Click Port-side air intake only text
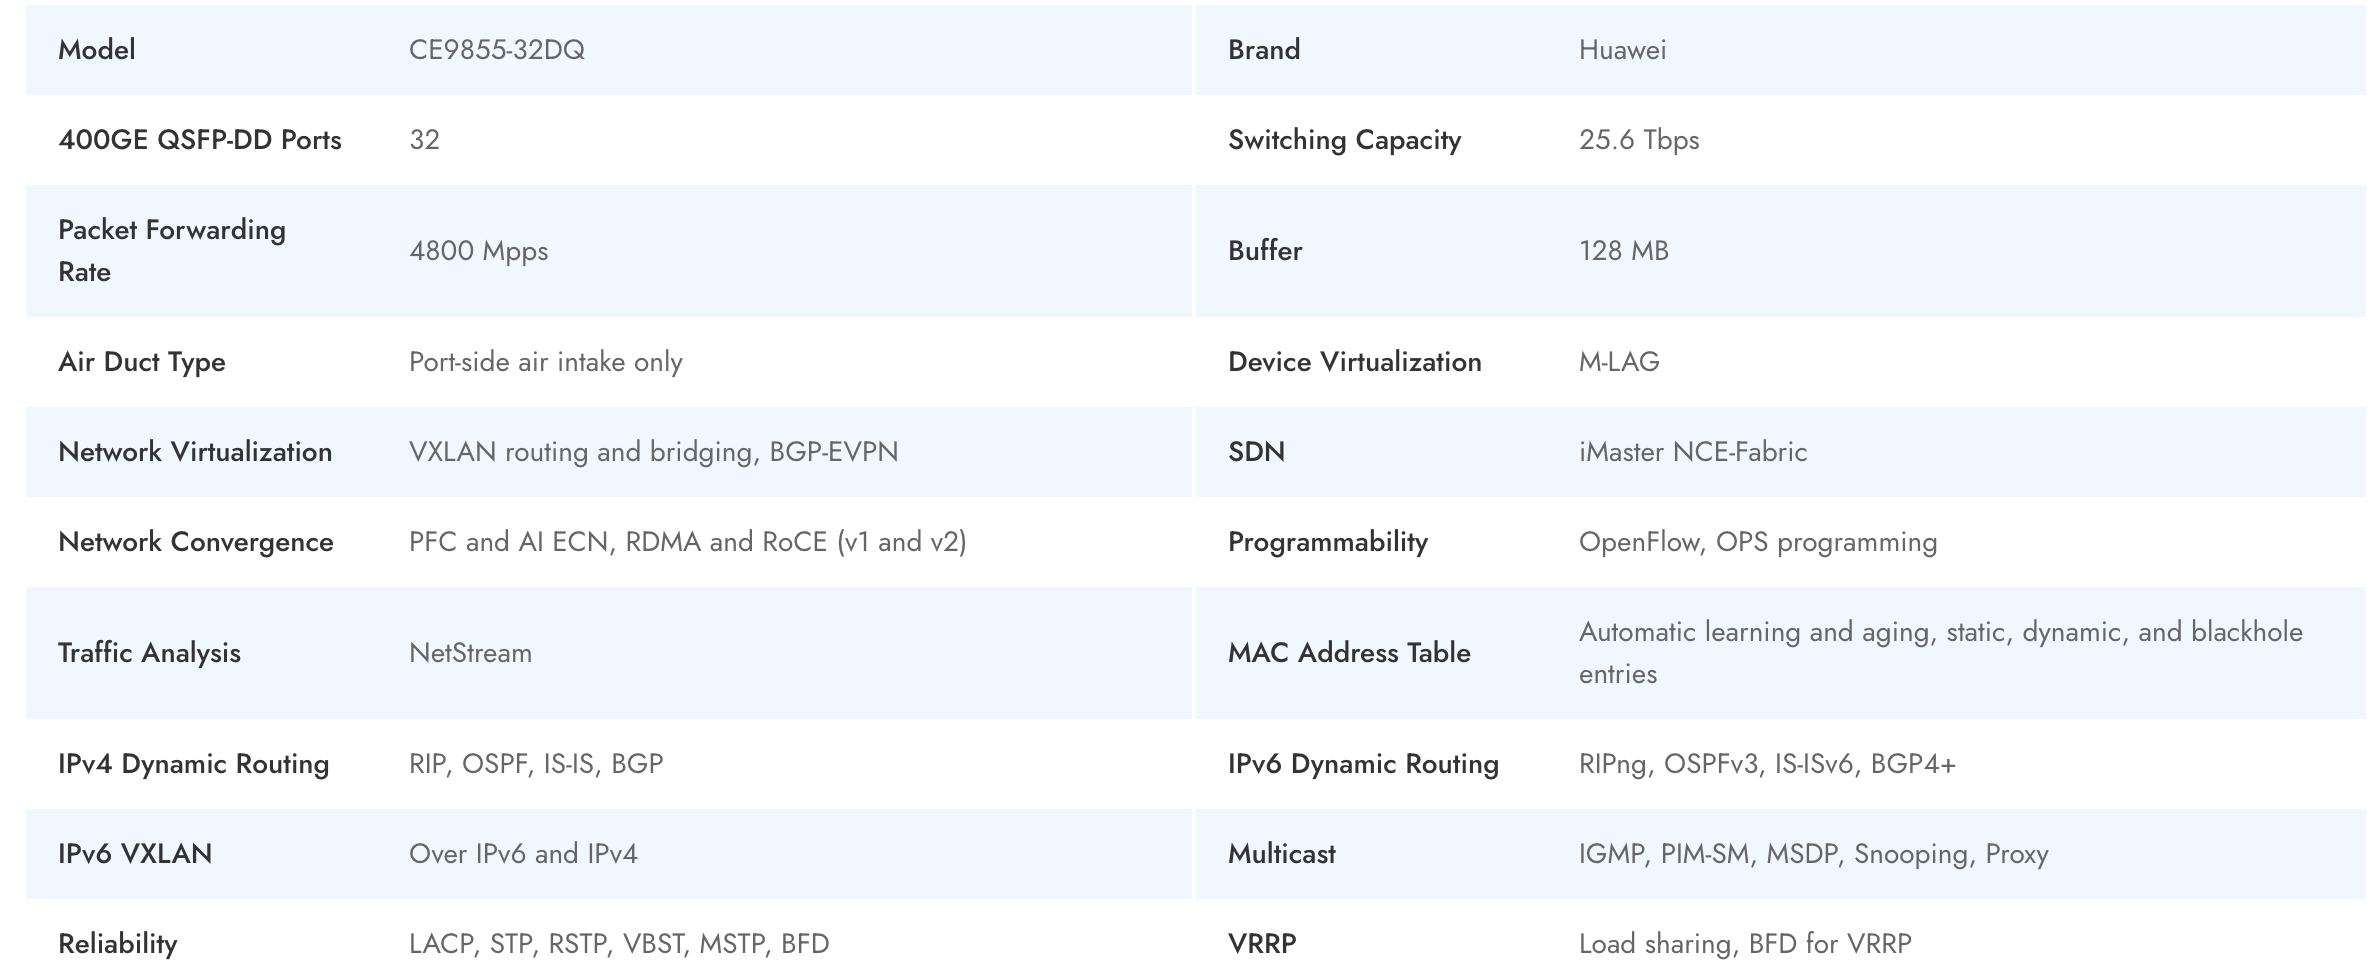 [545, 362]
